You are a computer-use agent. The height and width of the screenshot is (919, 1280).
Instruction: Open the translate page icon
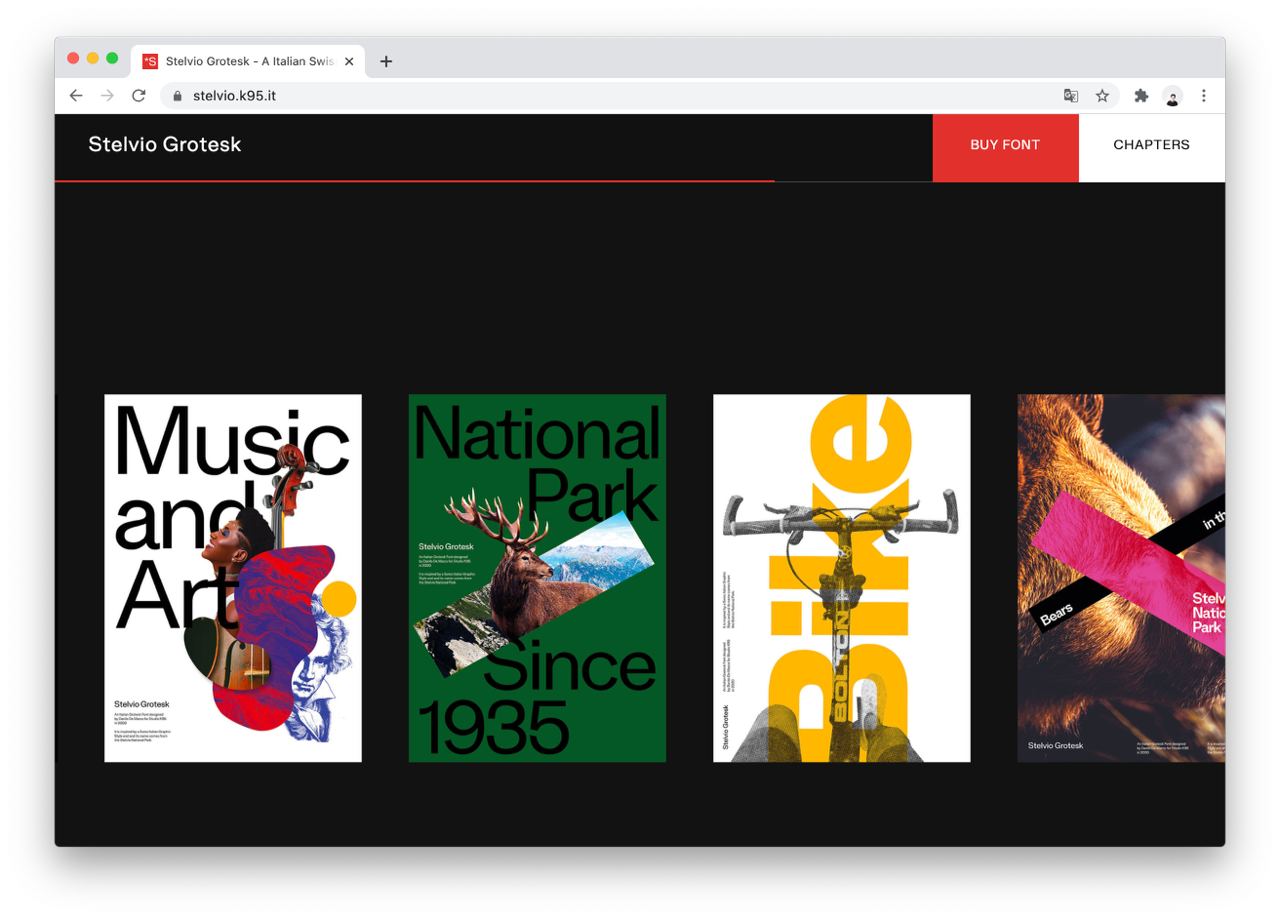click(1071, 96)
